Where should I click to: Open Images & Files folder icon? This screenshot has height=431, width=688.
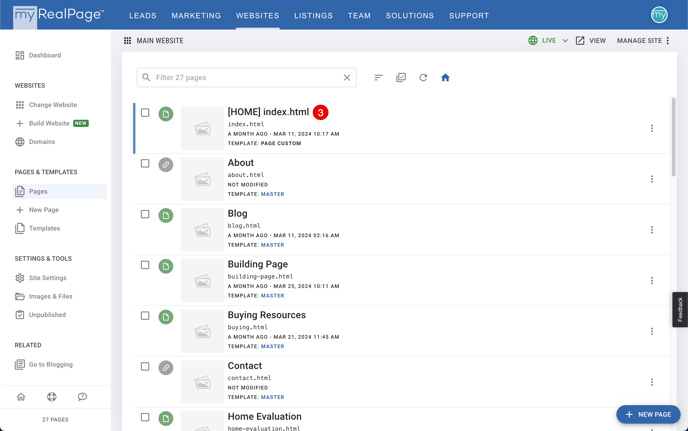click(20, 296)
